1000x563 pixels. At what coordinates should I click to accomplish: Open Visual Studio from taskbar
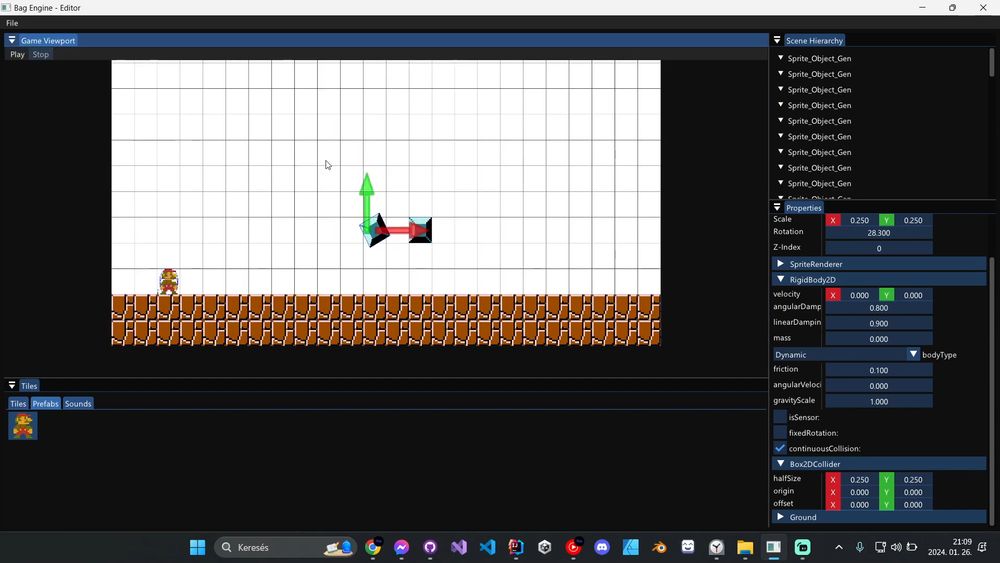(x=459, y=547)
